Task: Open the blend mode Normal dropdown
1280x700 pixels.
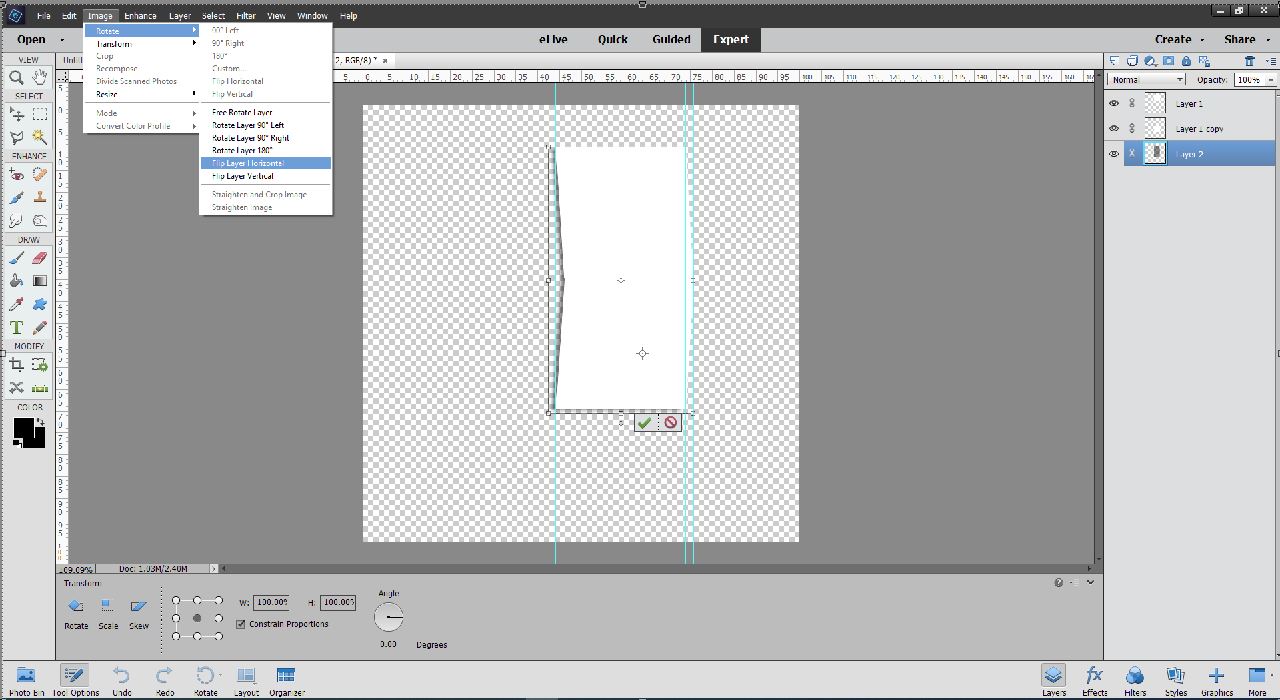Action: [x=1147, y=79]
